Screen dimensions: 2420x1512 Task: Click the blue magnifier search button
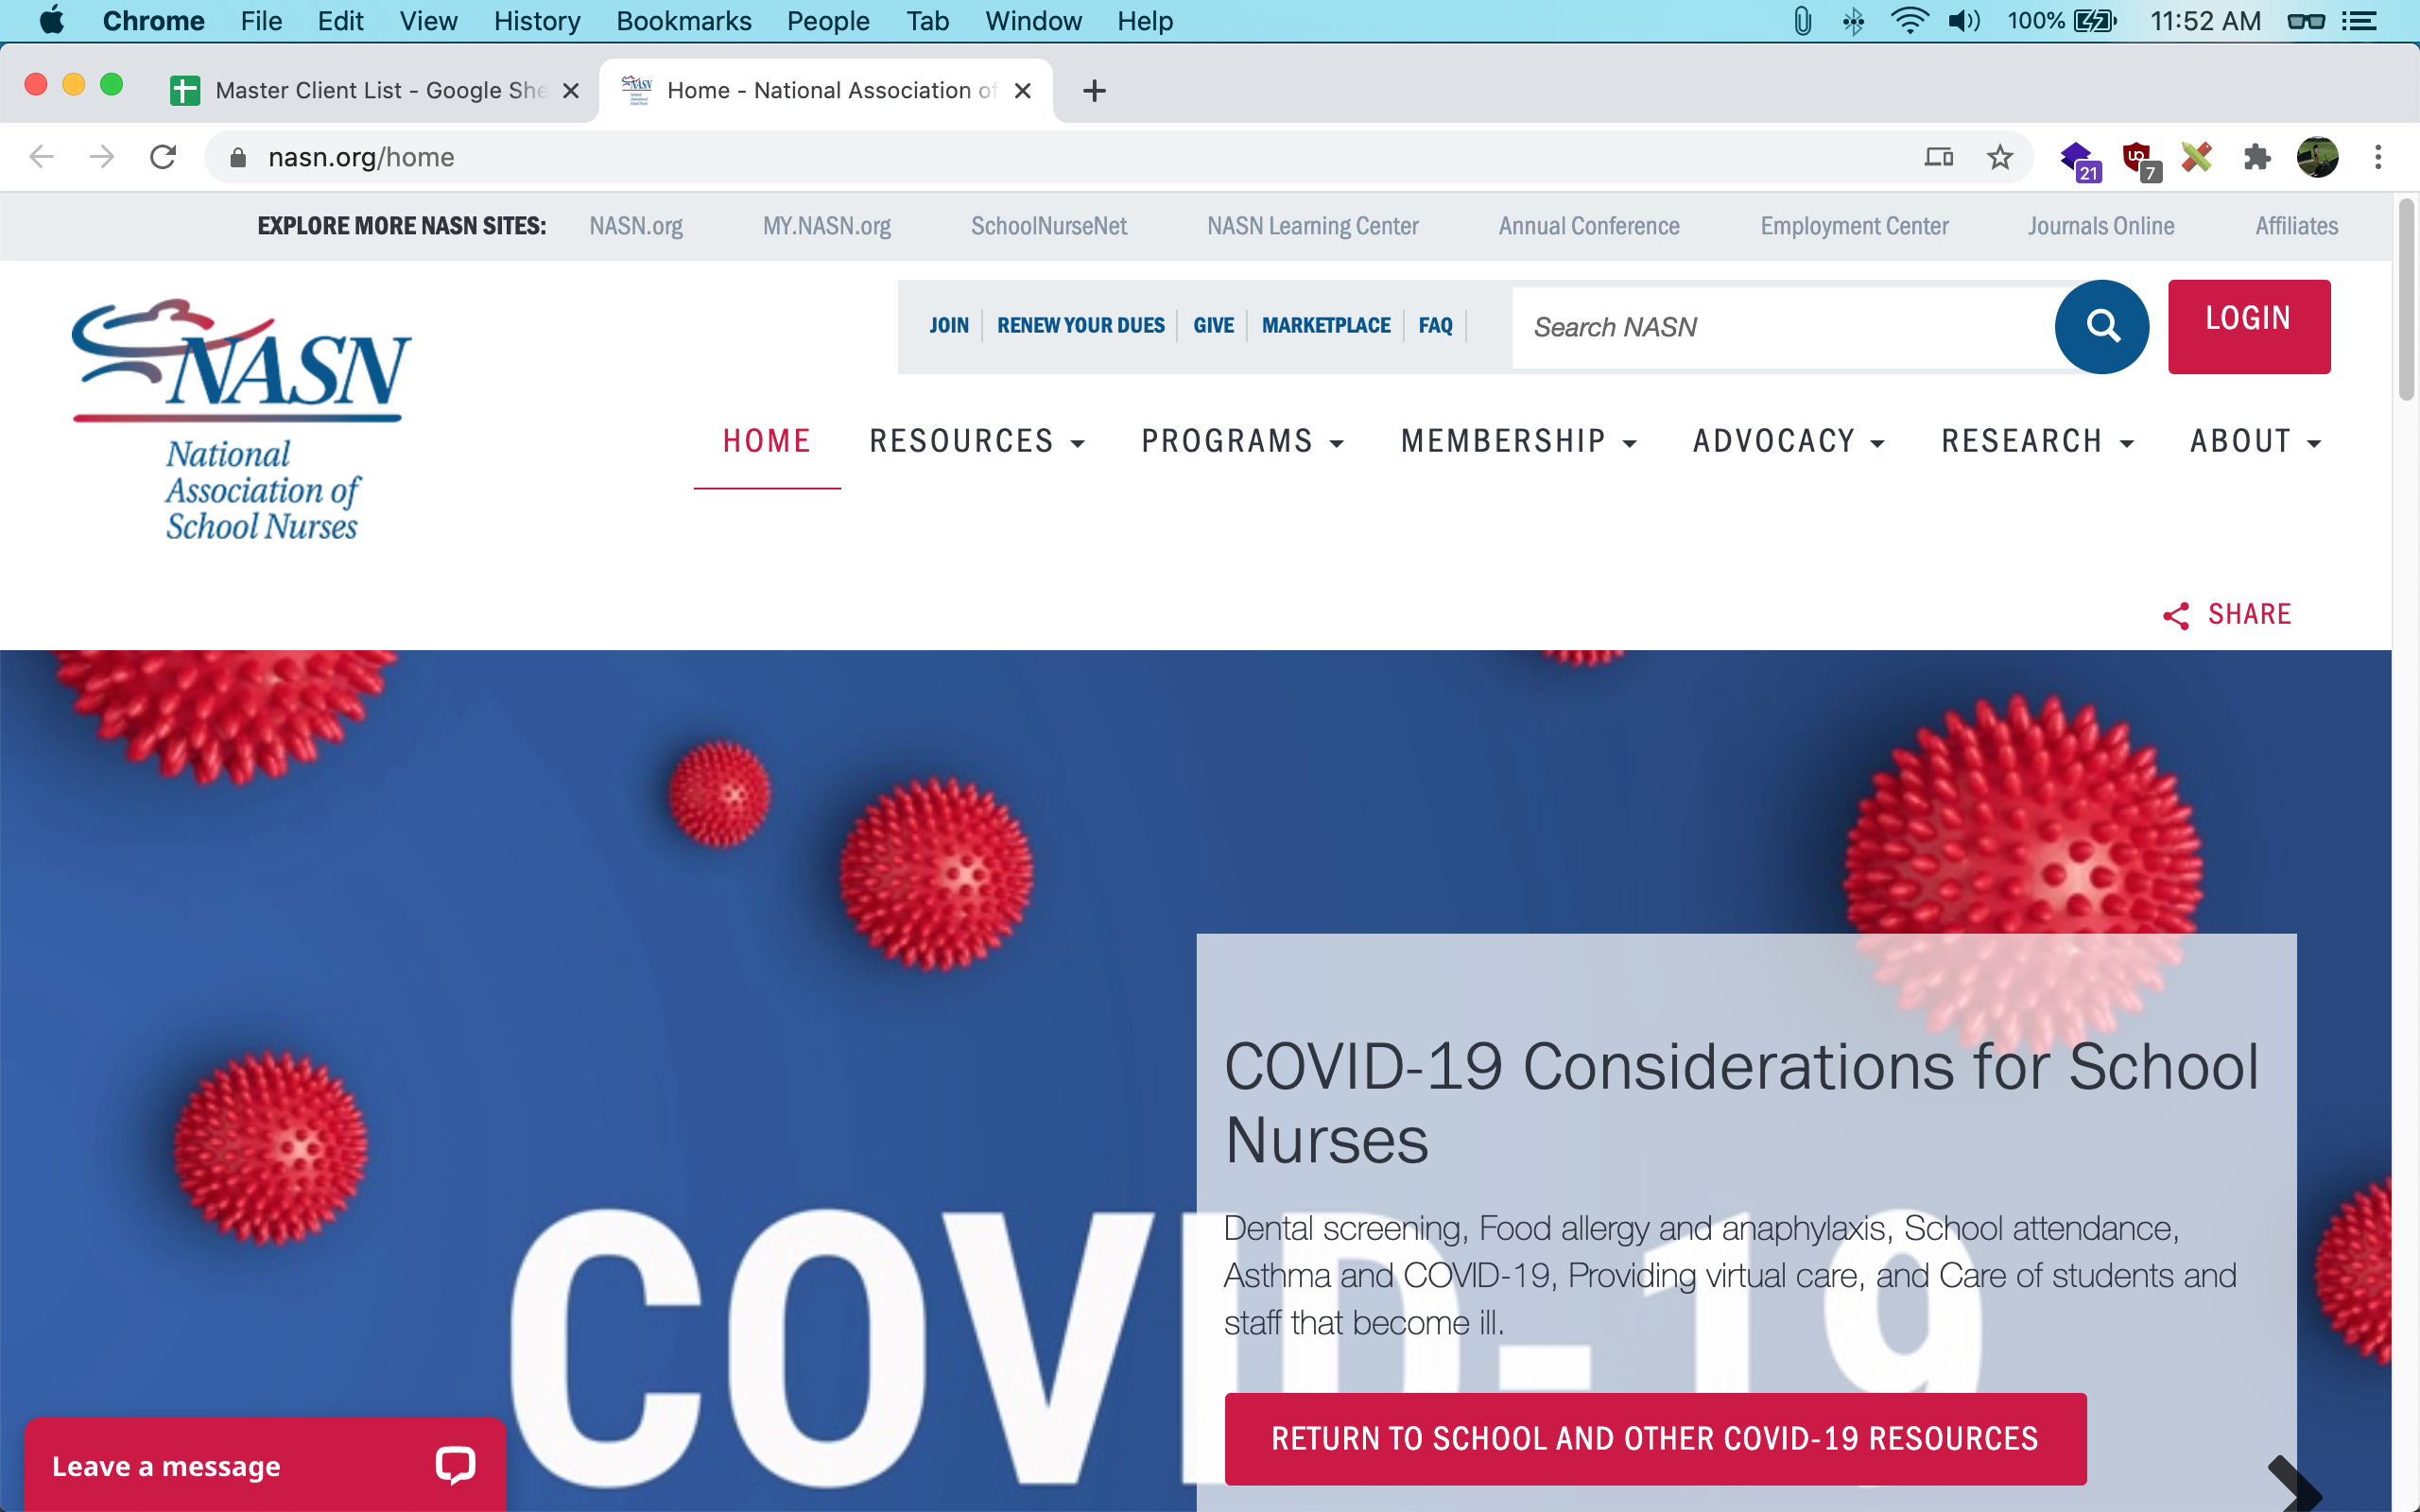[2101, 326]
